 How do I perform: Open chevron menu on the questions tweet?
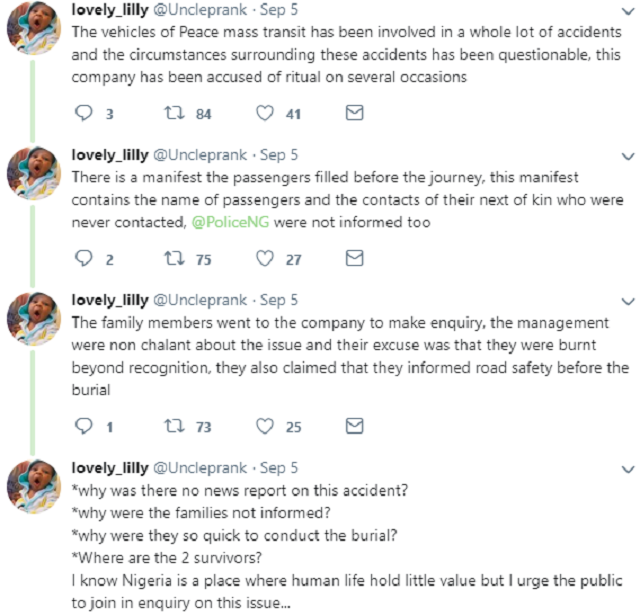pos(627,469)
